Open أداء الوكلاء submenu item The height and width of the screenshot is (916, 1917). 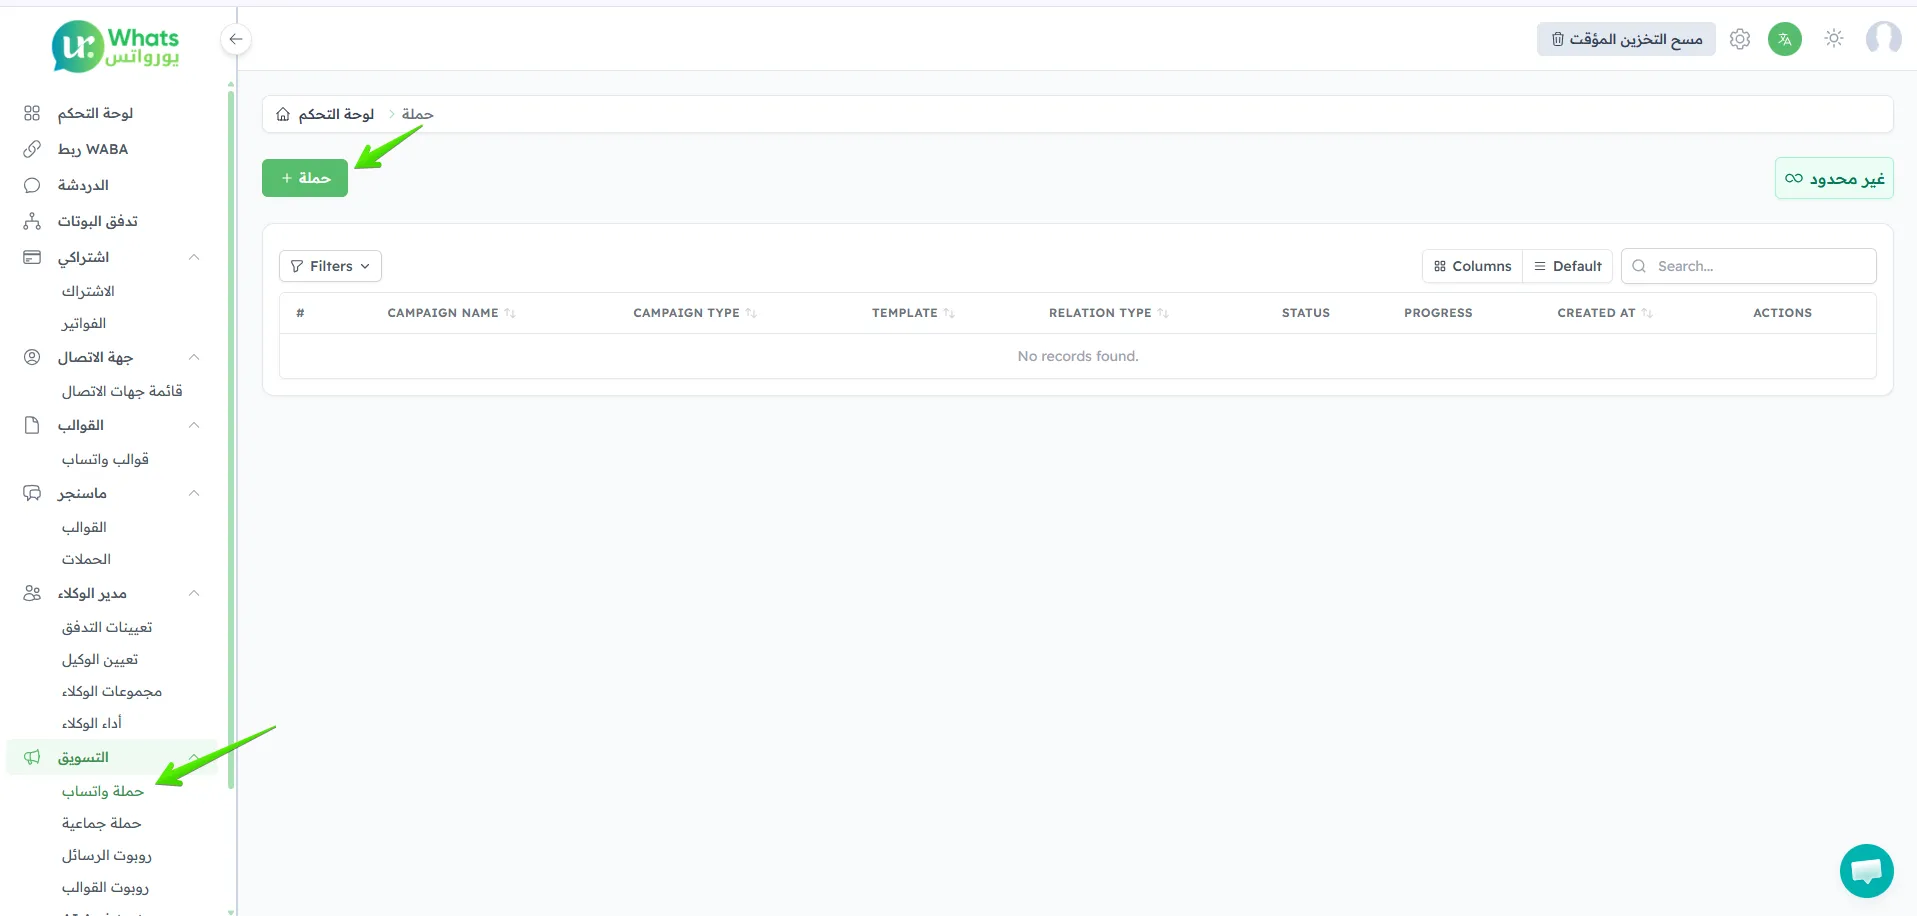92,723
